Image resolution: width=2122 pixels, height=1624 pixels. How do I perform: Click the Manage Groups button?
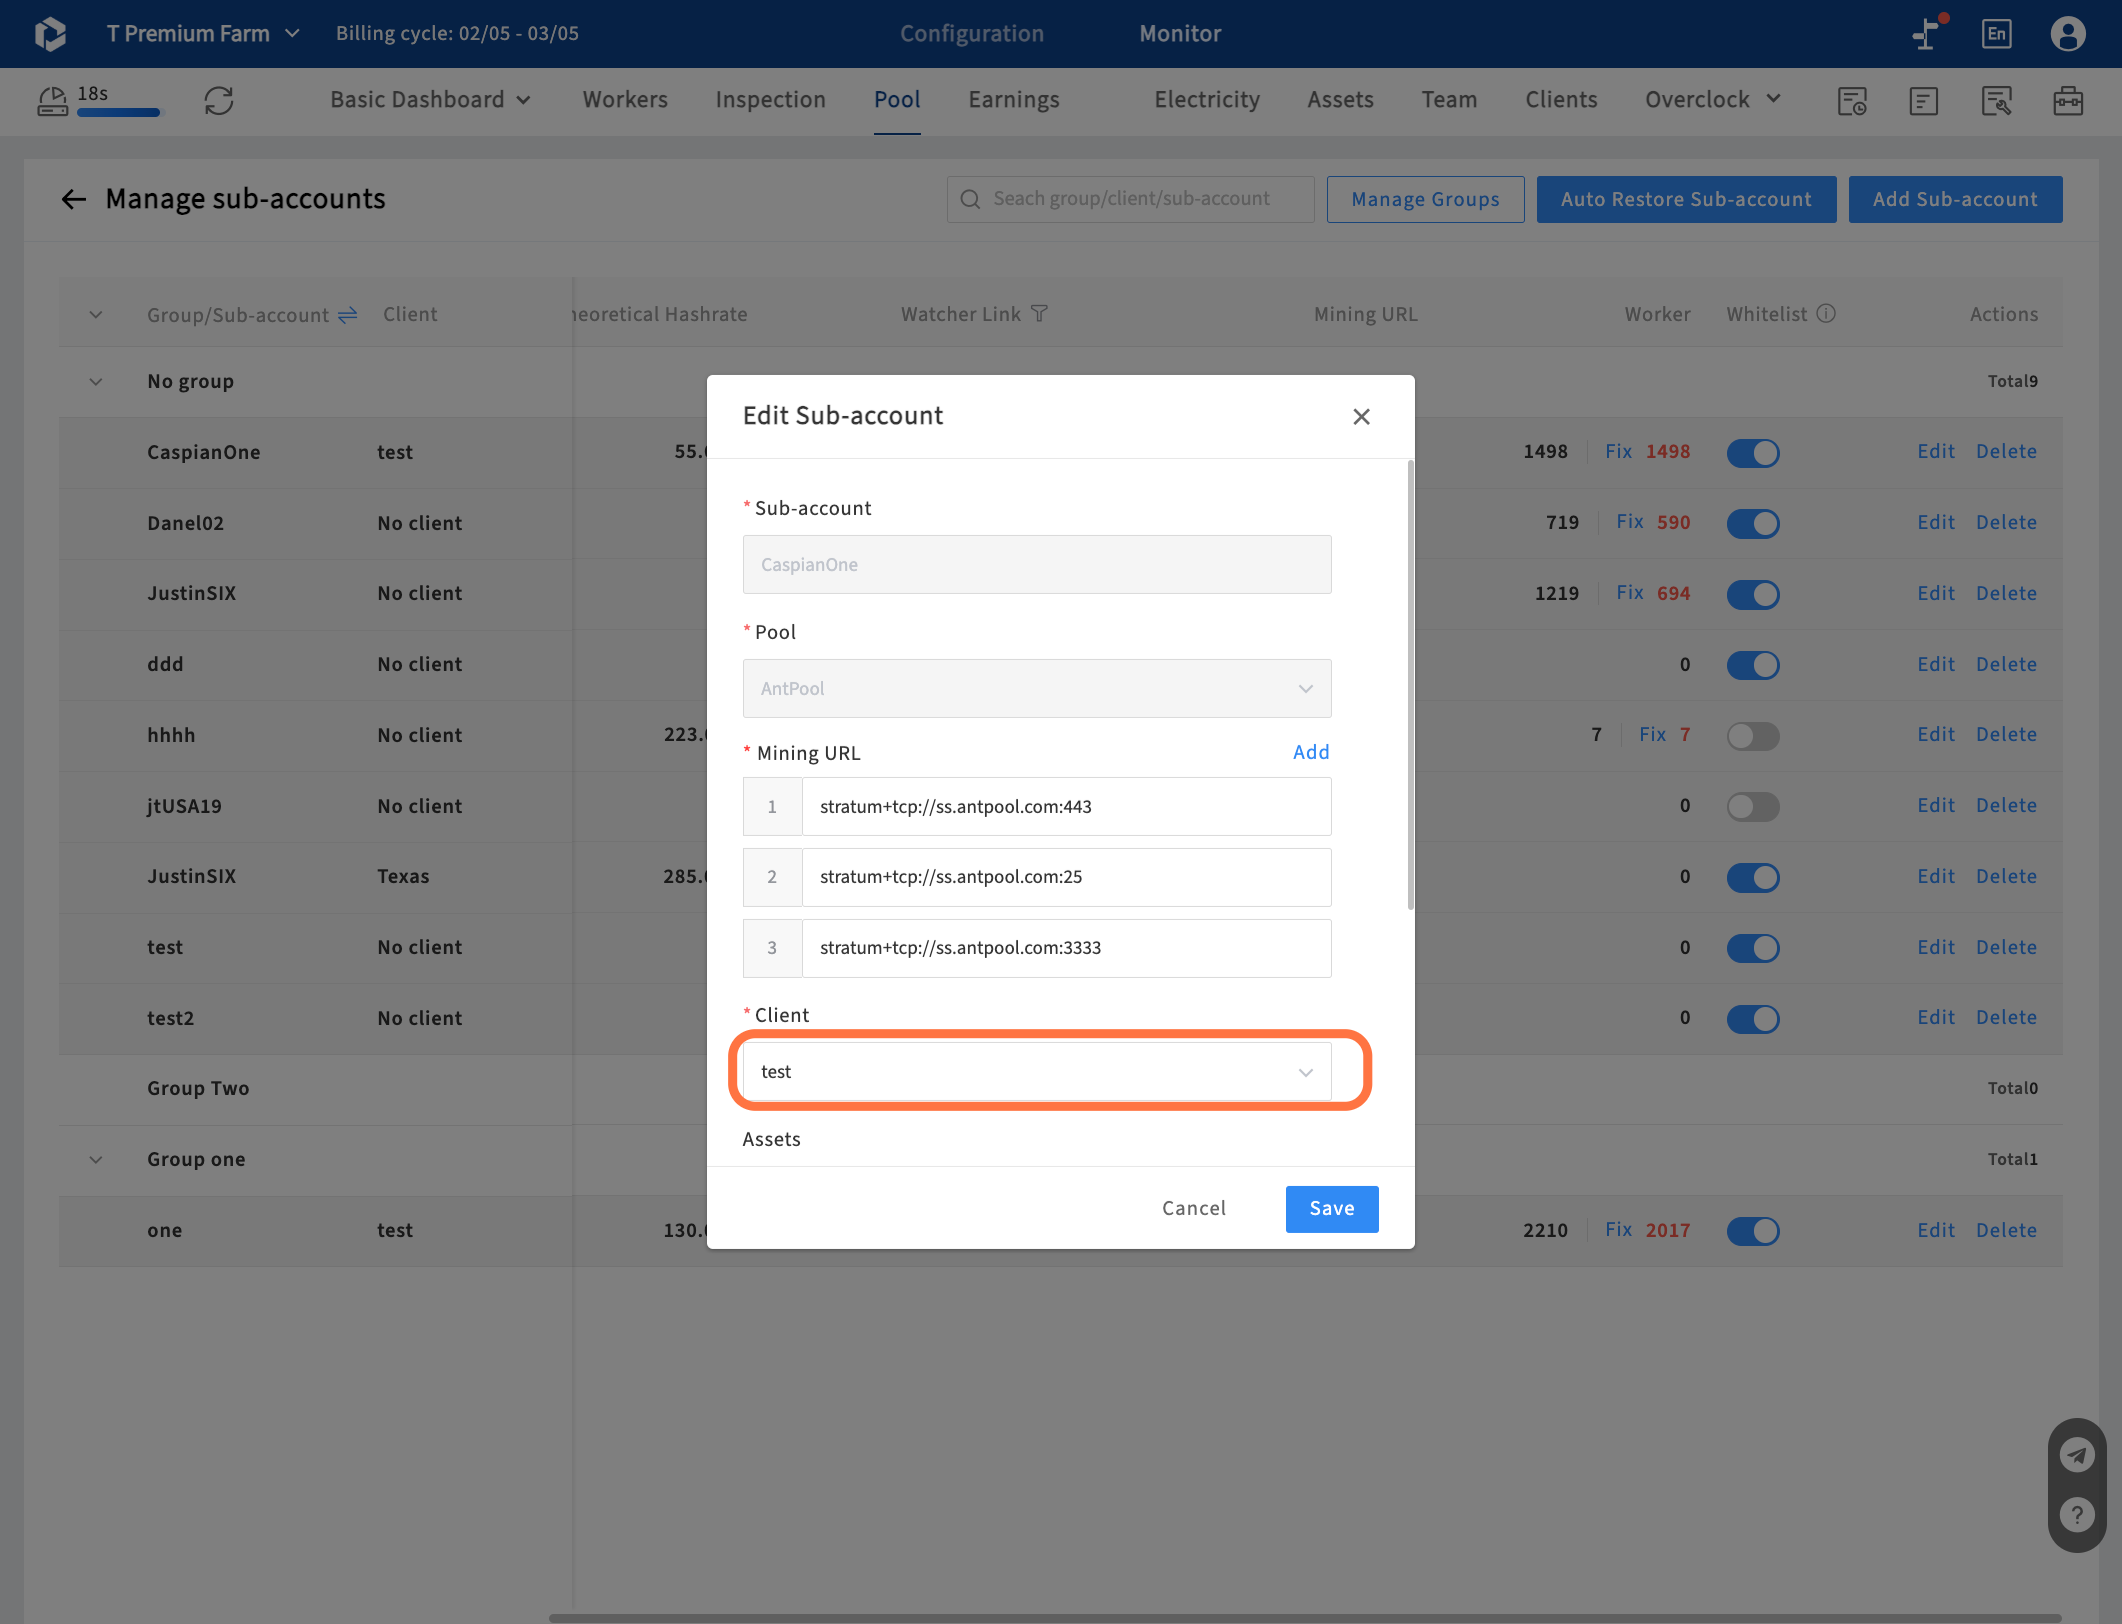[1425, 199]
